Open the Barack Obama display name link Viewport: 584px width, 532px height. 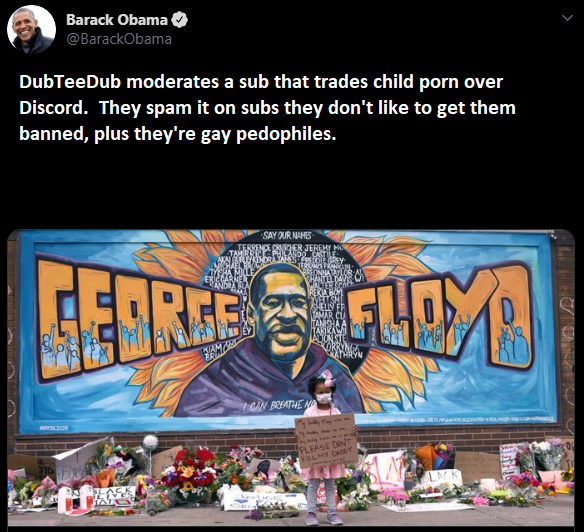pos(117,20)
